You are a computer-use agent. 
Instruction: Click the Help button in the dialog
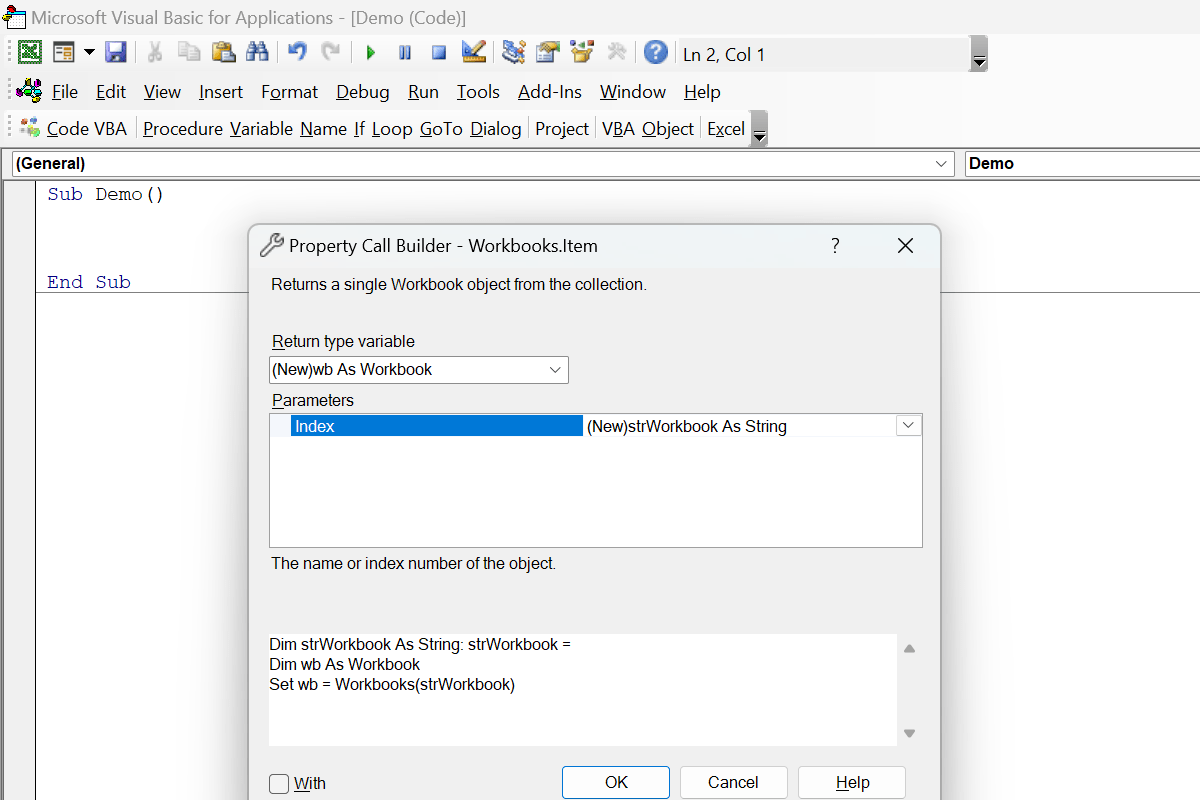[x=852, y=783]
